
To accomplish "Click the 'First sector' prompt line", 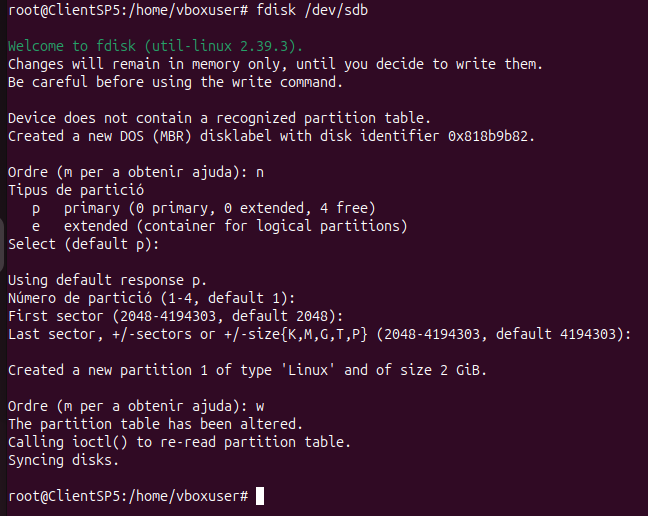I will (175, 316).
